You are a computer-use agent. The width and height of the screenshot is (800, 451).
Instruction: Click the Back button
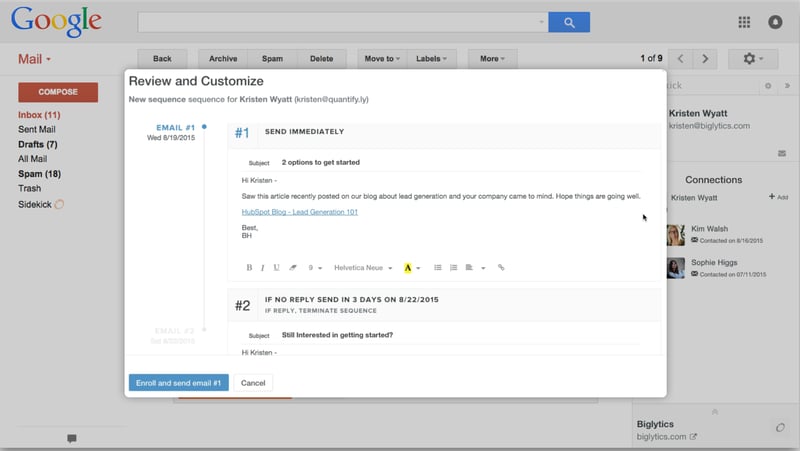[x=162, y=59]
